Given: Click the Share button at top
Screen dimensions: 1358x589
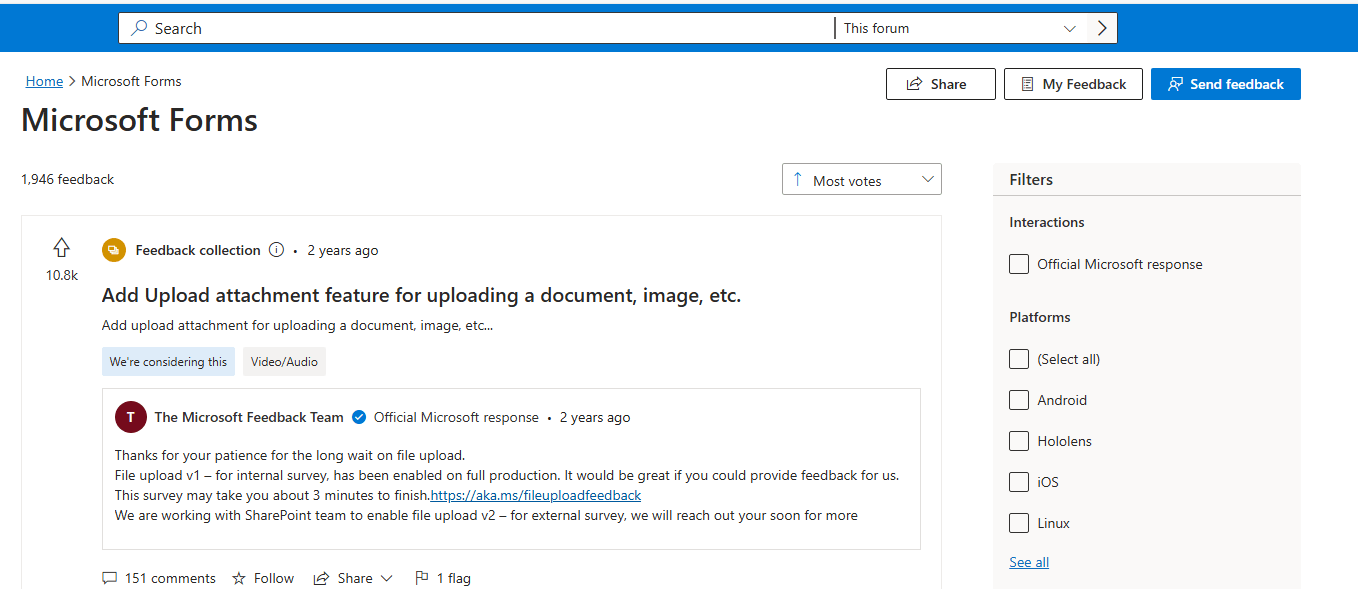Looking at the screenshot, I should 940,84.
